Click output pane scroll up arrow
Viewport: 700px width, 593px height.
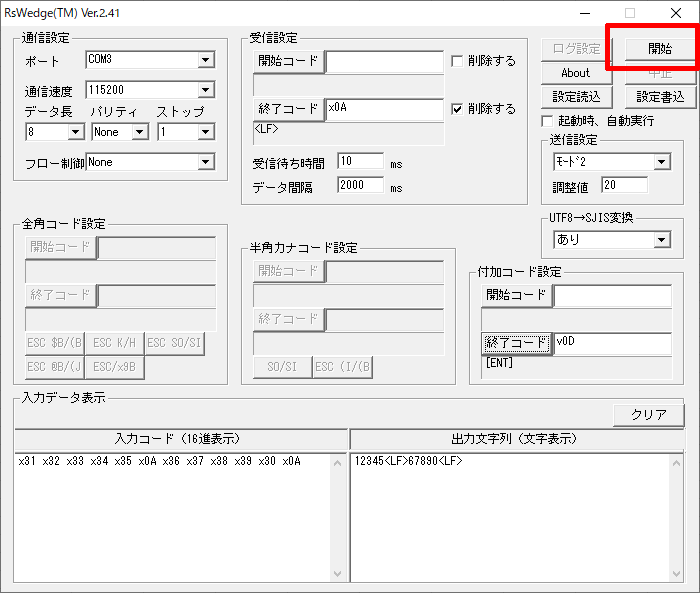coord(676,464)
